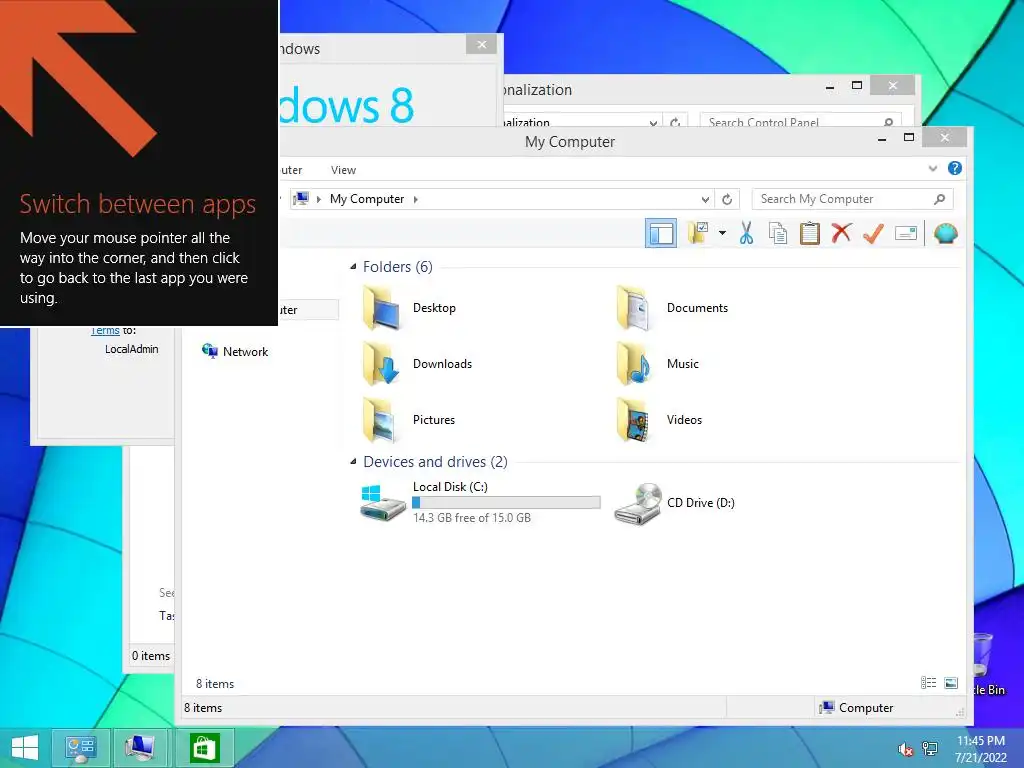
Task: Click the magnifier in Search My Computer
Action: (939, 199)
